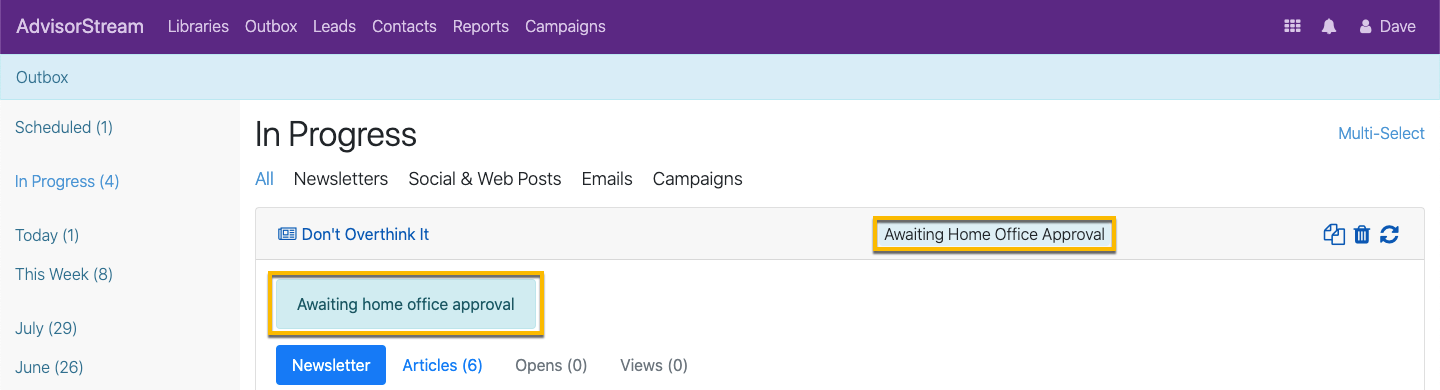This screenshot has height=390, width=1440.
Task: Filter the list by Emails
Action: click(607, 179)
